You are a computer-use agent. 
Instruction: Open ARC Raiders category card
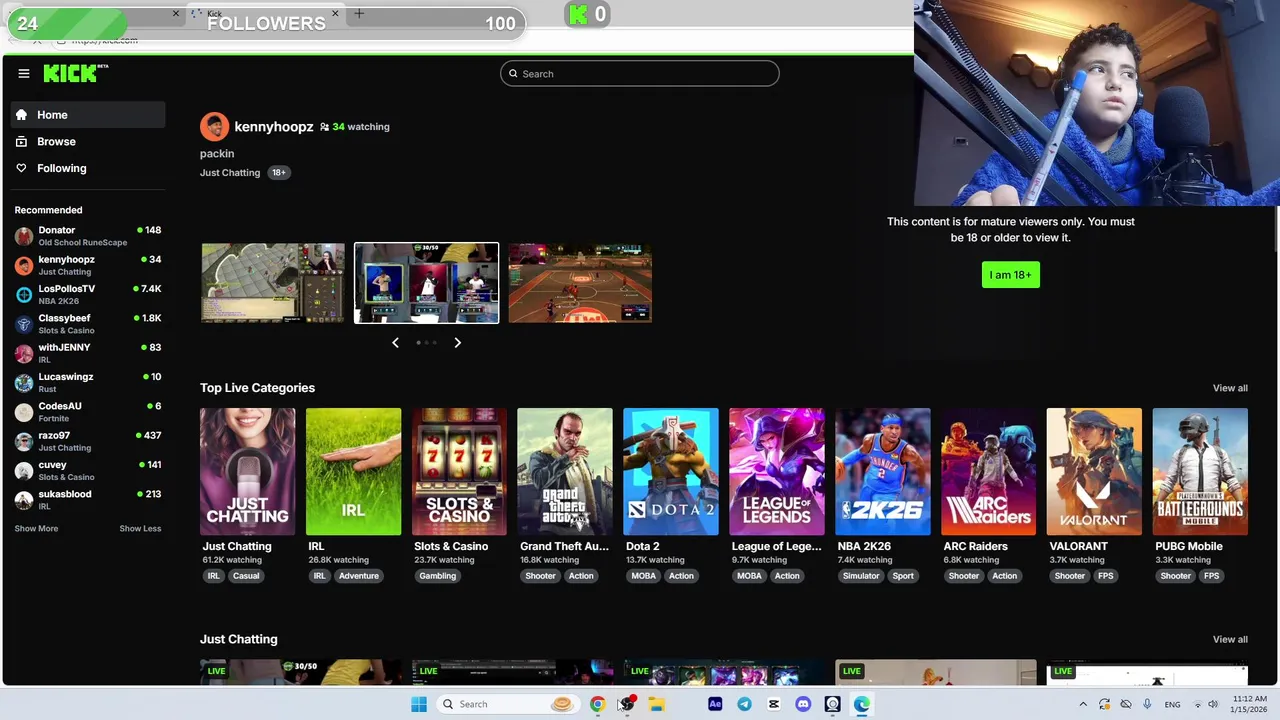[x=989, y=471]
